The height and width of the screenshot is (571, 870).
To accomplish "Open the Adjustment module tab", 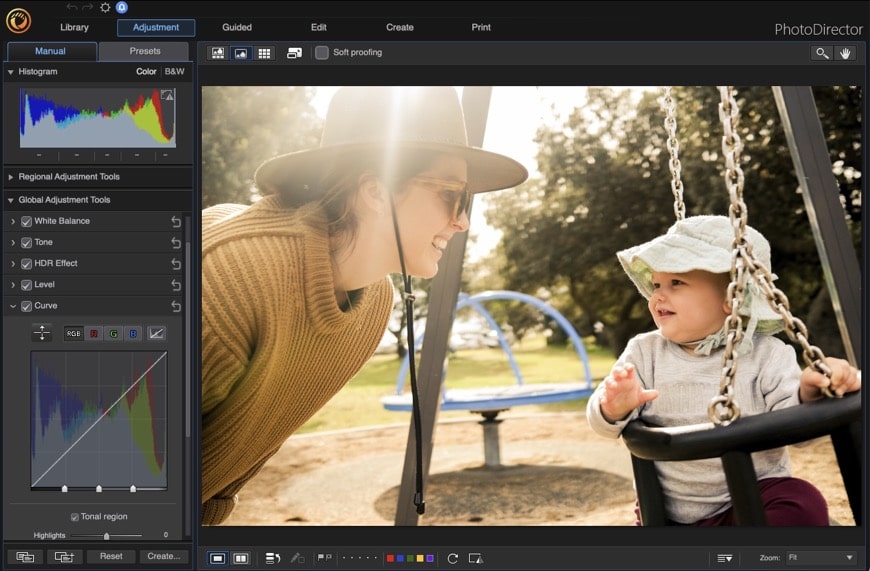I will [x=156, y=27].
